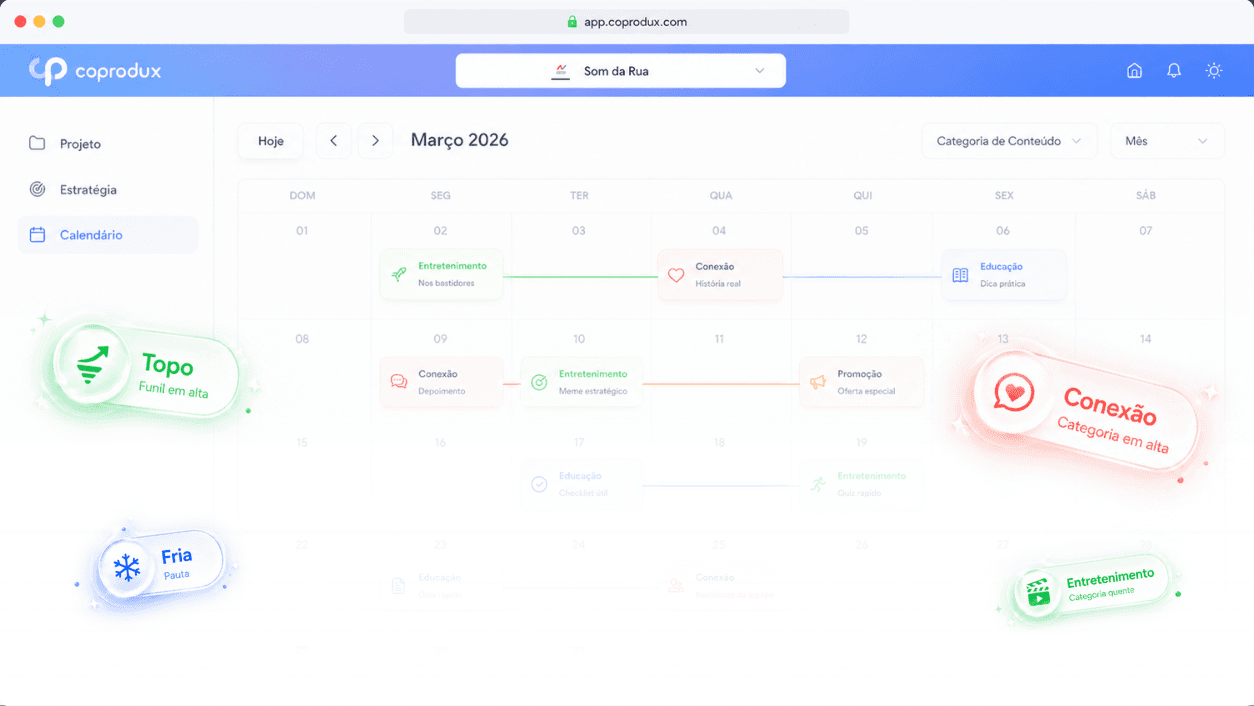
Task: Click the Topo Funil em alta badge
Action: pos(146,370)
